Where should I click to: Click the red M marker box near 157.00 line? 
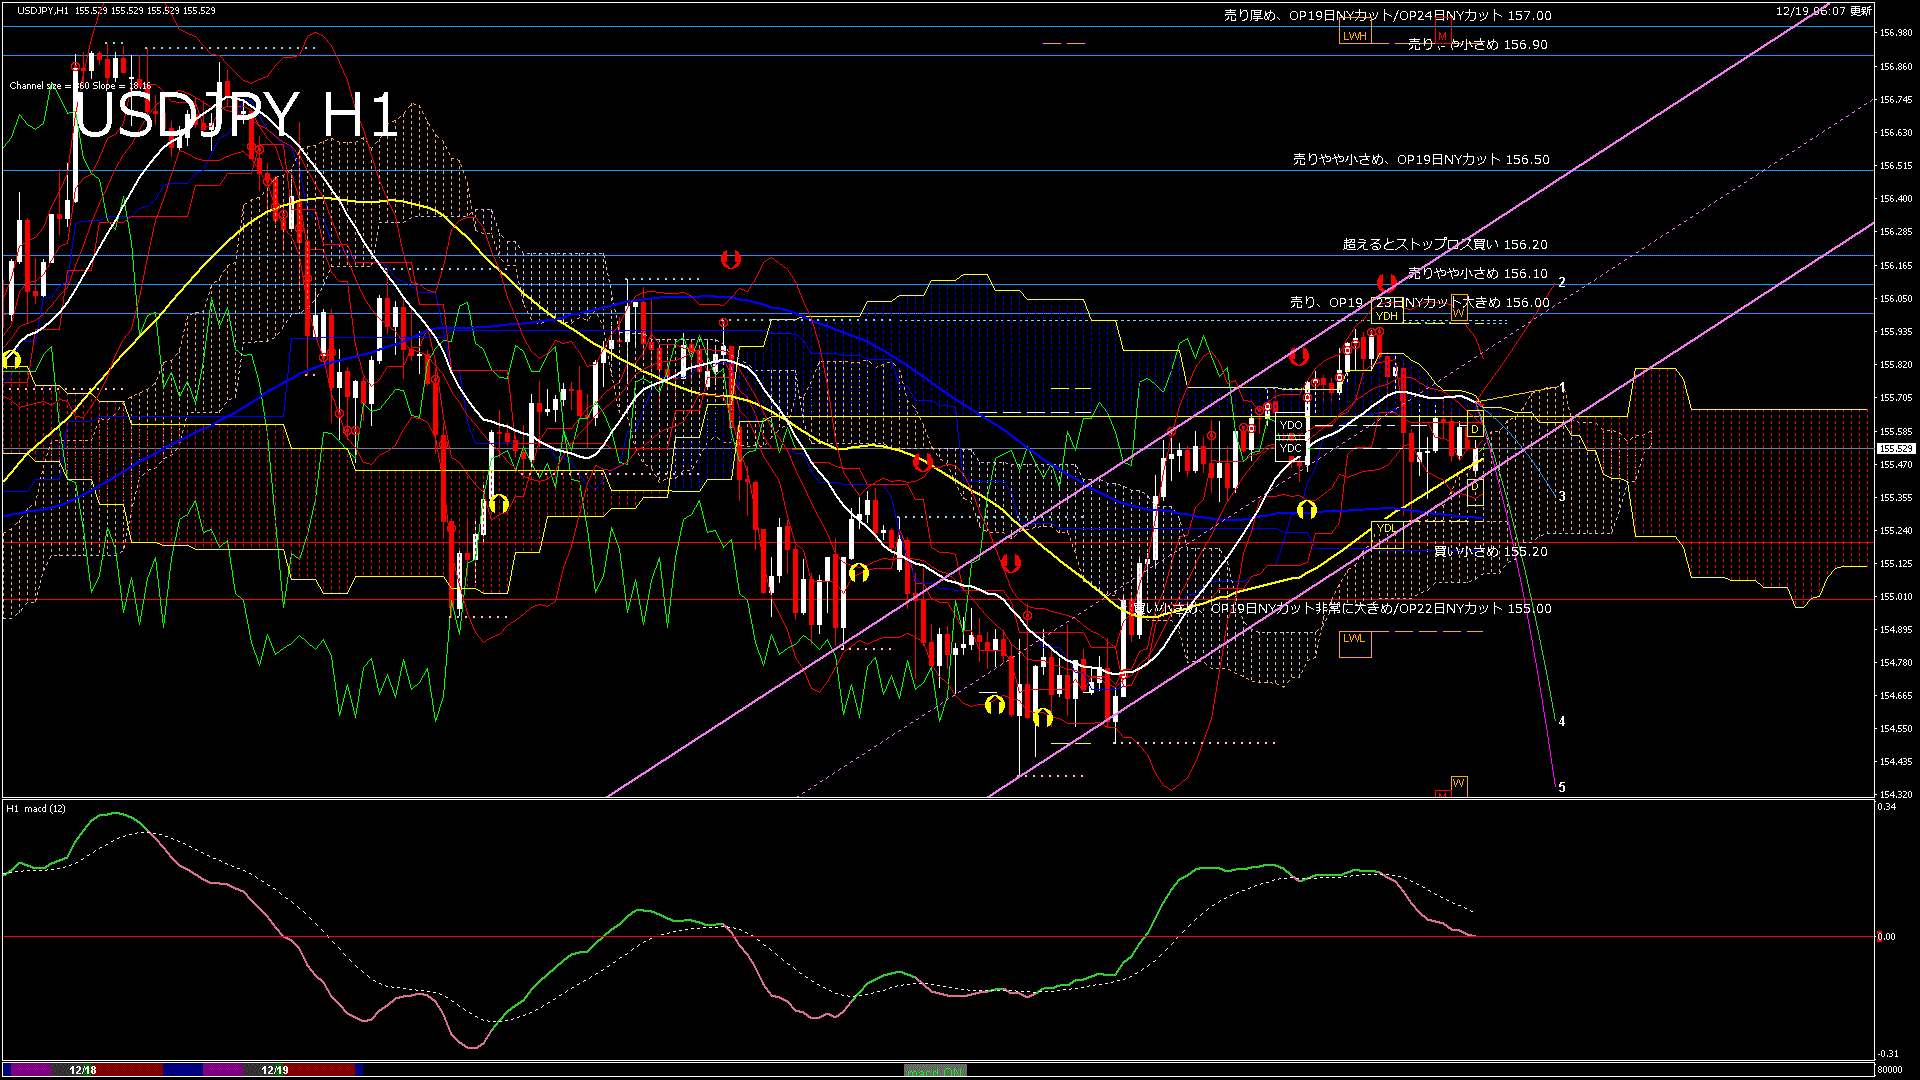click(x=1442, y=36)
